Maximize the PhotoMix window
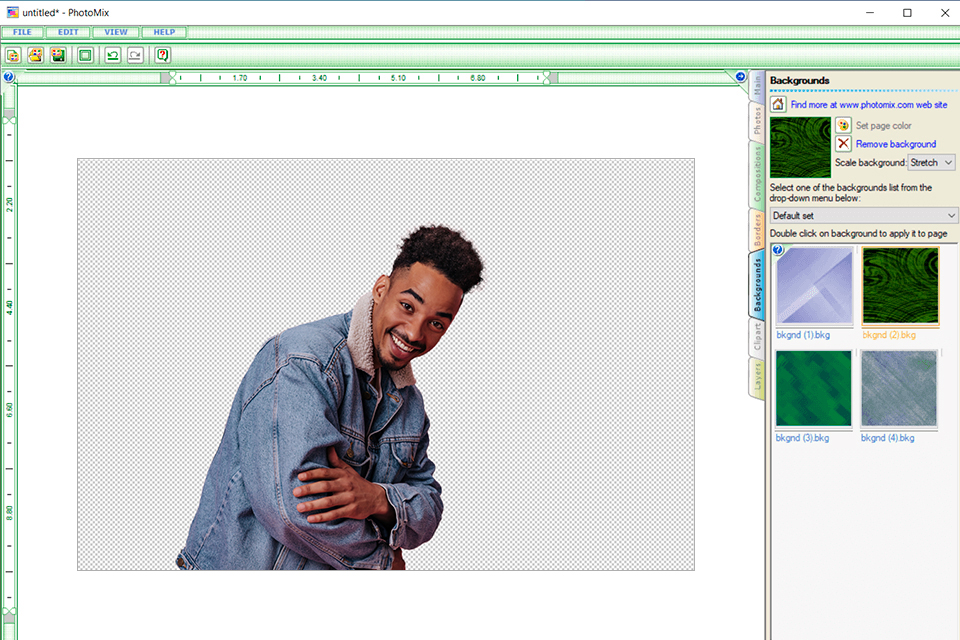Viewport: 960px width, 640px height. (x=907, y=12)
